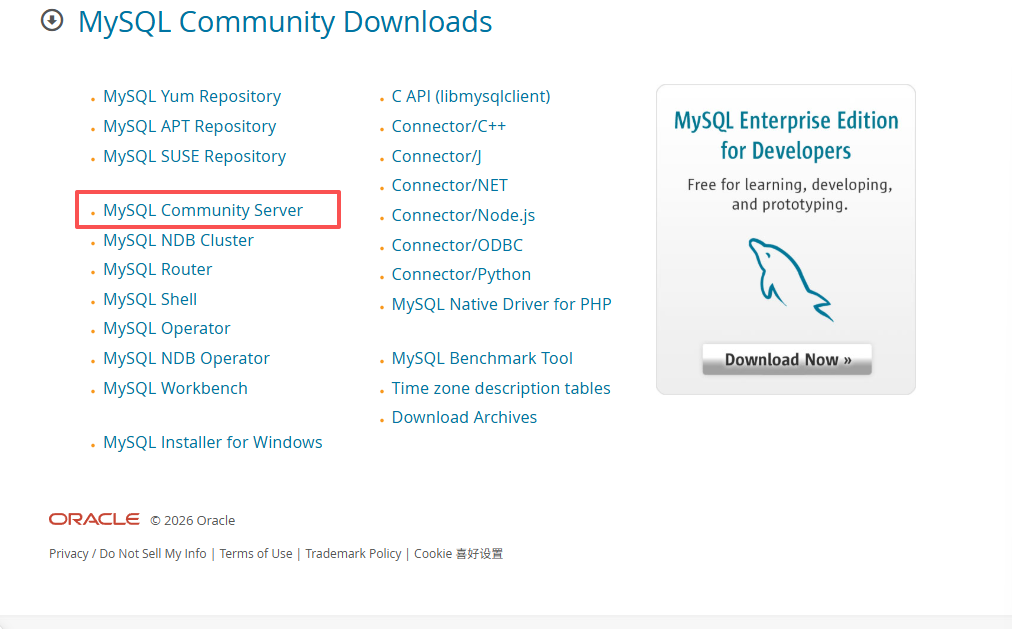Click the dolphin image in the Enterprise Edition banner
The height and width of the screenshot is (629, 1012).
point(790,279)
